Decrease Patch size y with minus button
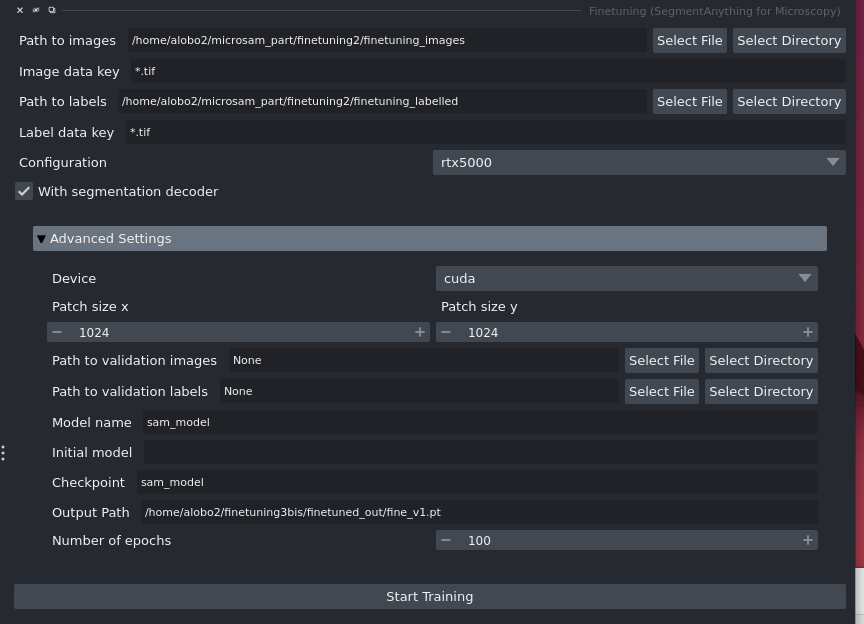Image resolution: width=864 pixels, height=624 pixels. [x=446, y=331]
